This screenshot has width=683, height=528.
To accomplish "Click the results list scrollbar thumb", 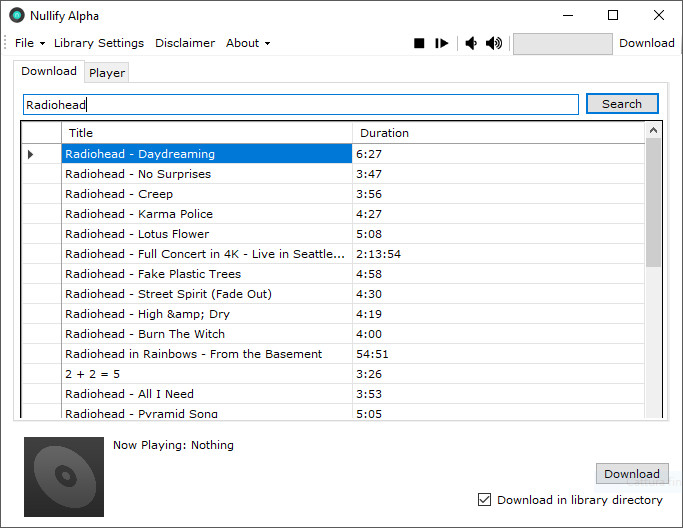I will click(653, 203).
